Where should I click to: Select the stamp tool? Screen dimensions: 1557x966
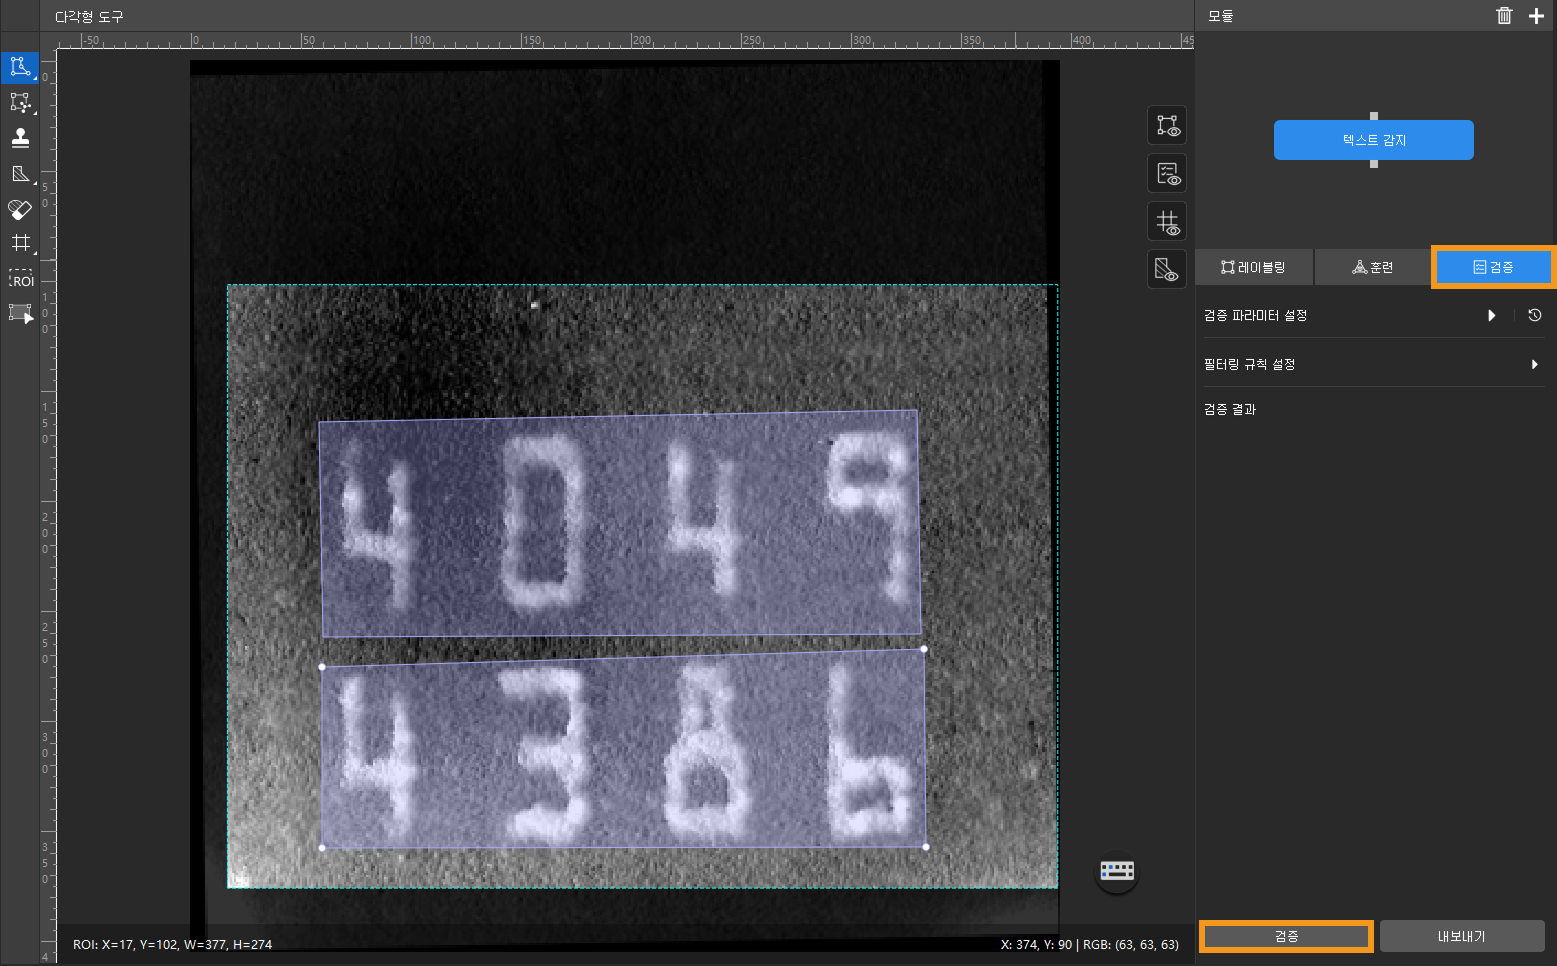(20, 138)
